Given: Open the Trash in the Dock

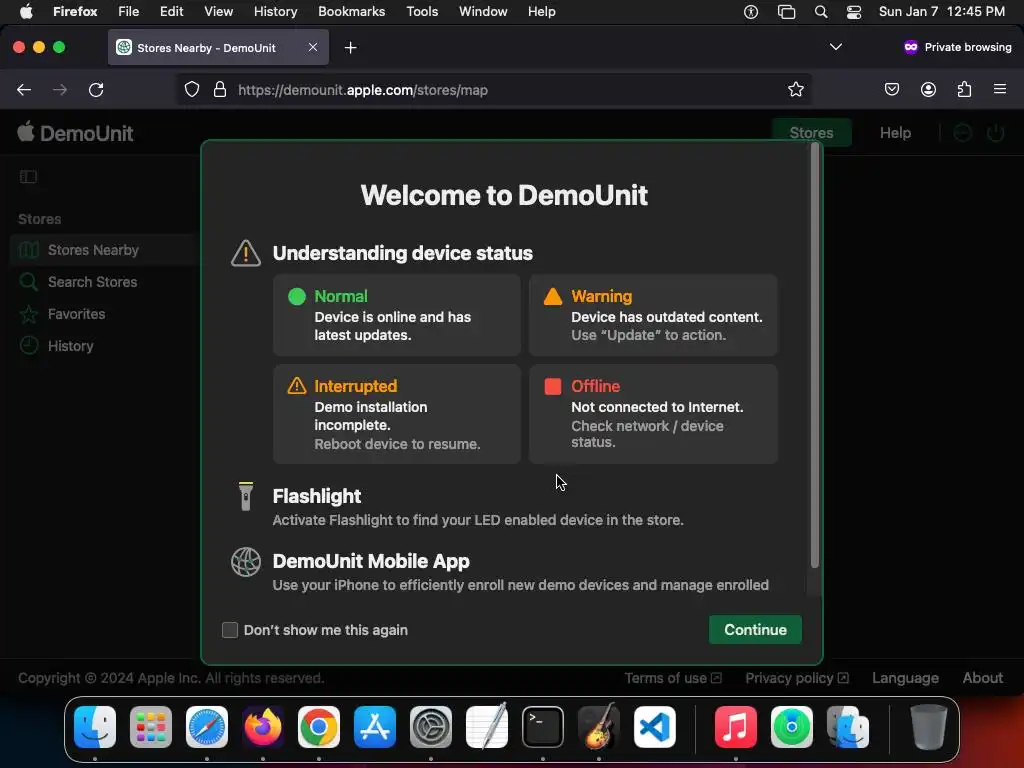Looking at the screenshot, I should click(928, 727).
